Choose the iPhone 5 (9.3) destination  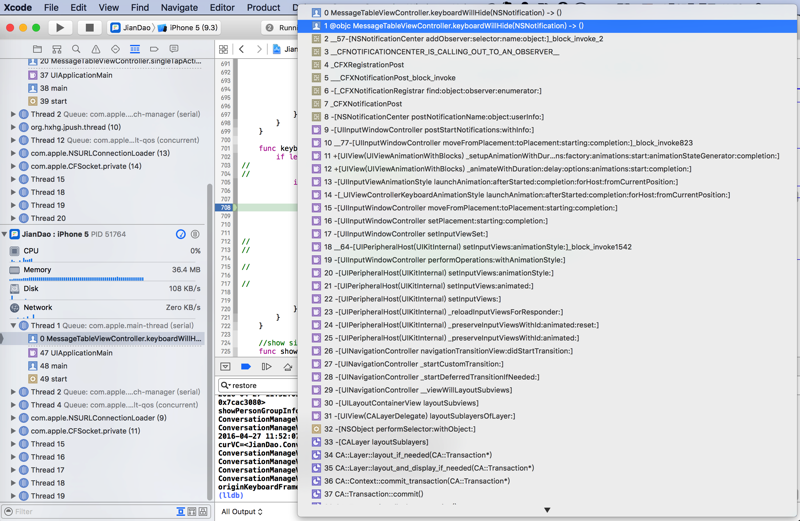pyautogui.click(x=188, y=28)
